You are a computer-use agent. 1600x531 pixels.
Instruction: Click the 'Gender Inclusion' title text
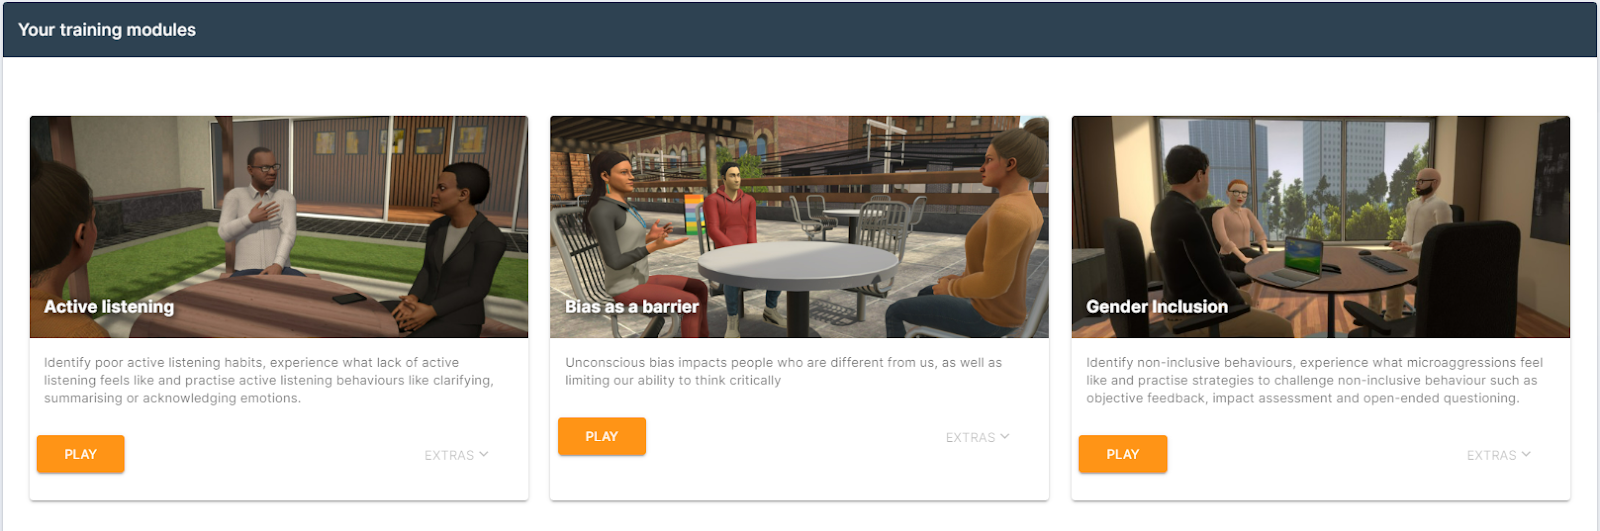[1157, 307]
